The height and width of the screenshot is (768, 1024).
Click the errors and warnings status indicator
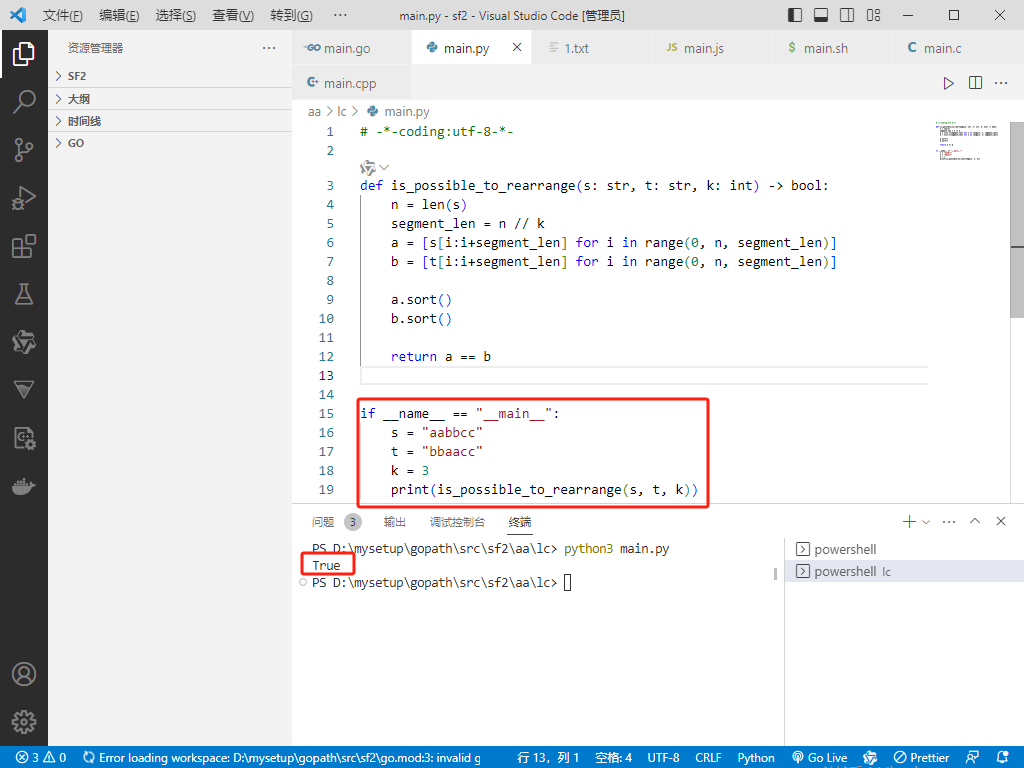[41, 758]
